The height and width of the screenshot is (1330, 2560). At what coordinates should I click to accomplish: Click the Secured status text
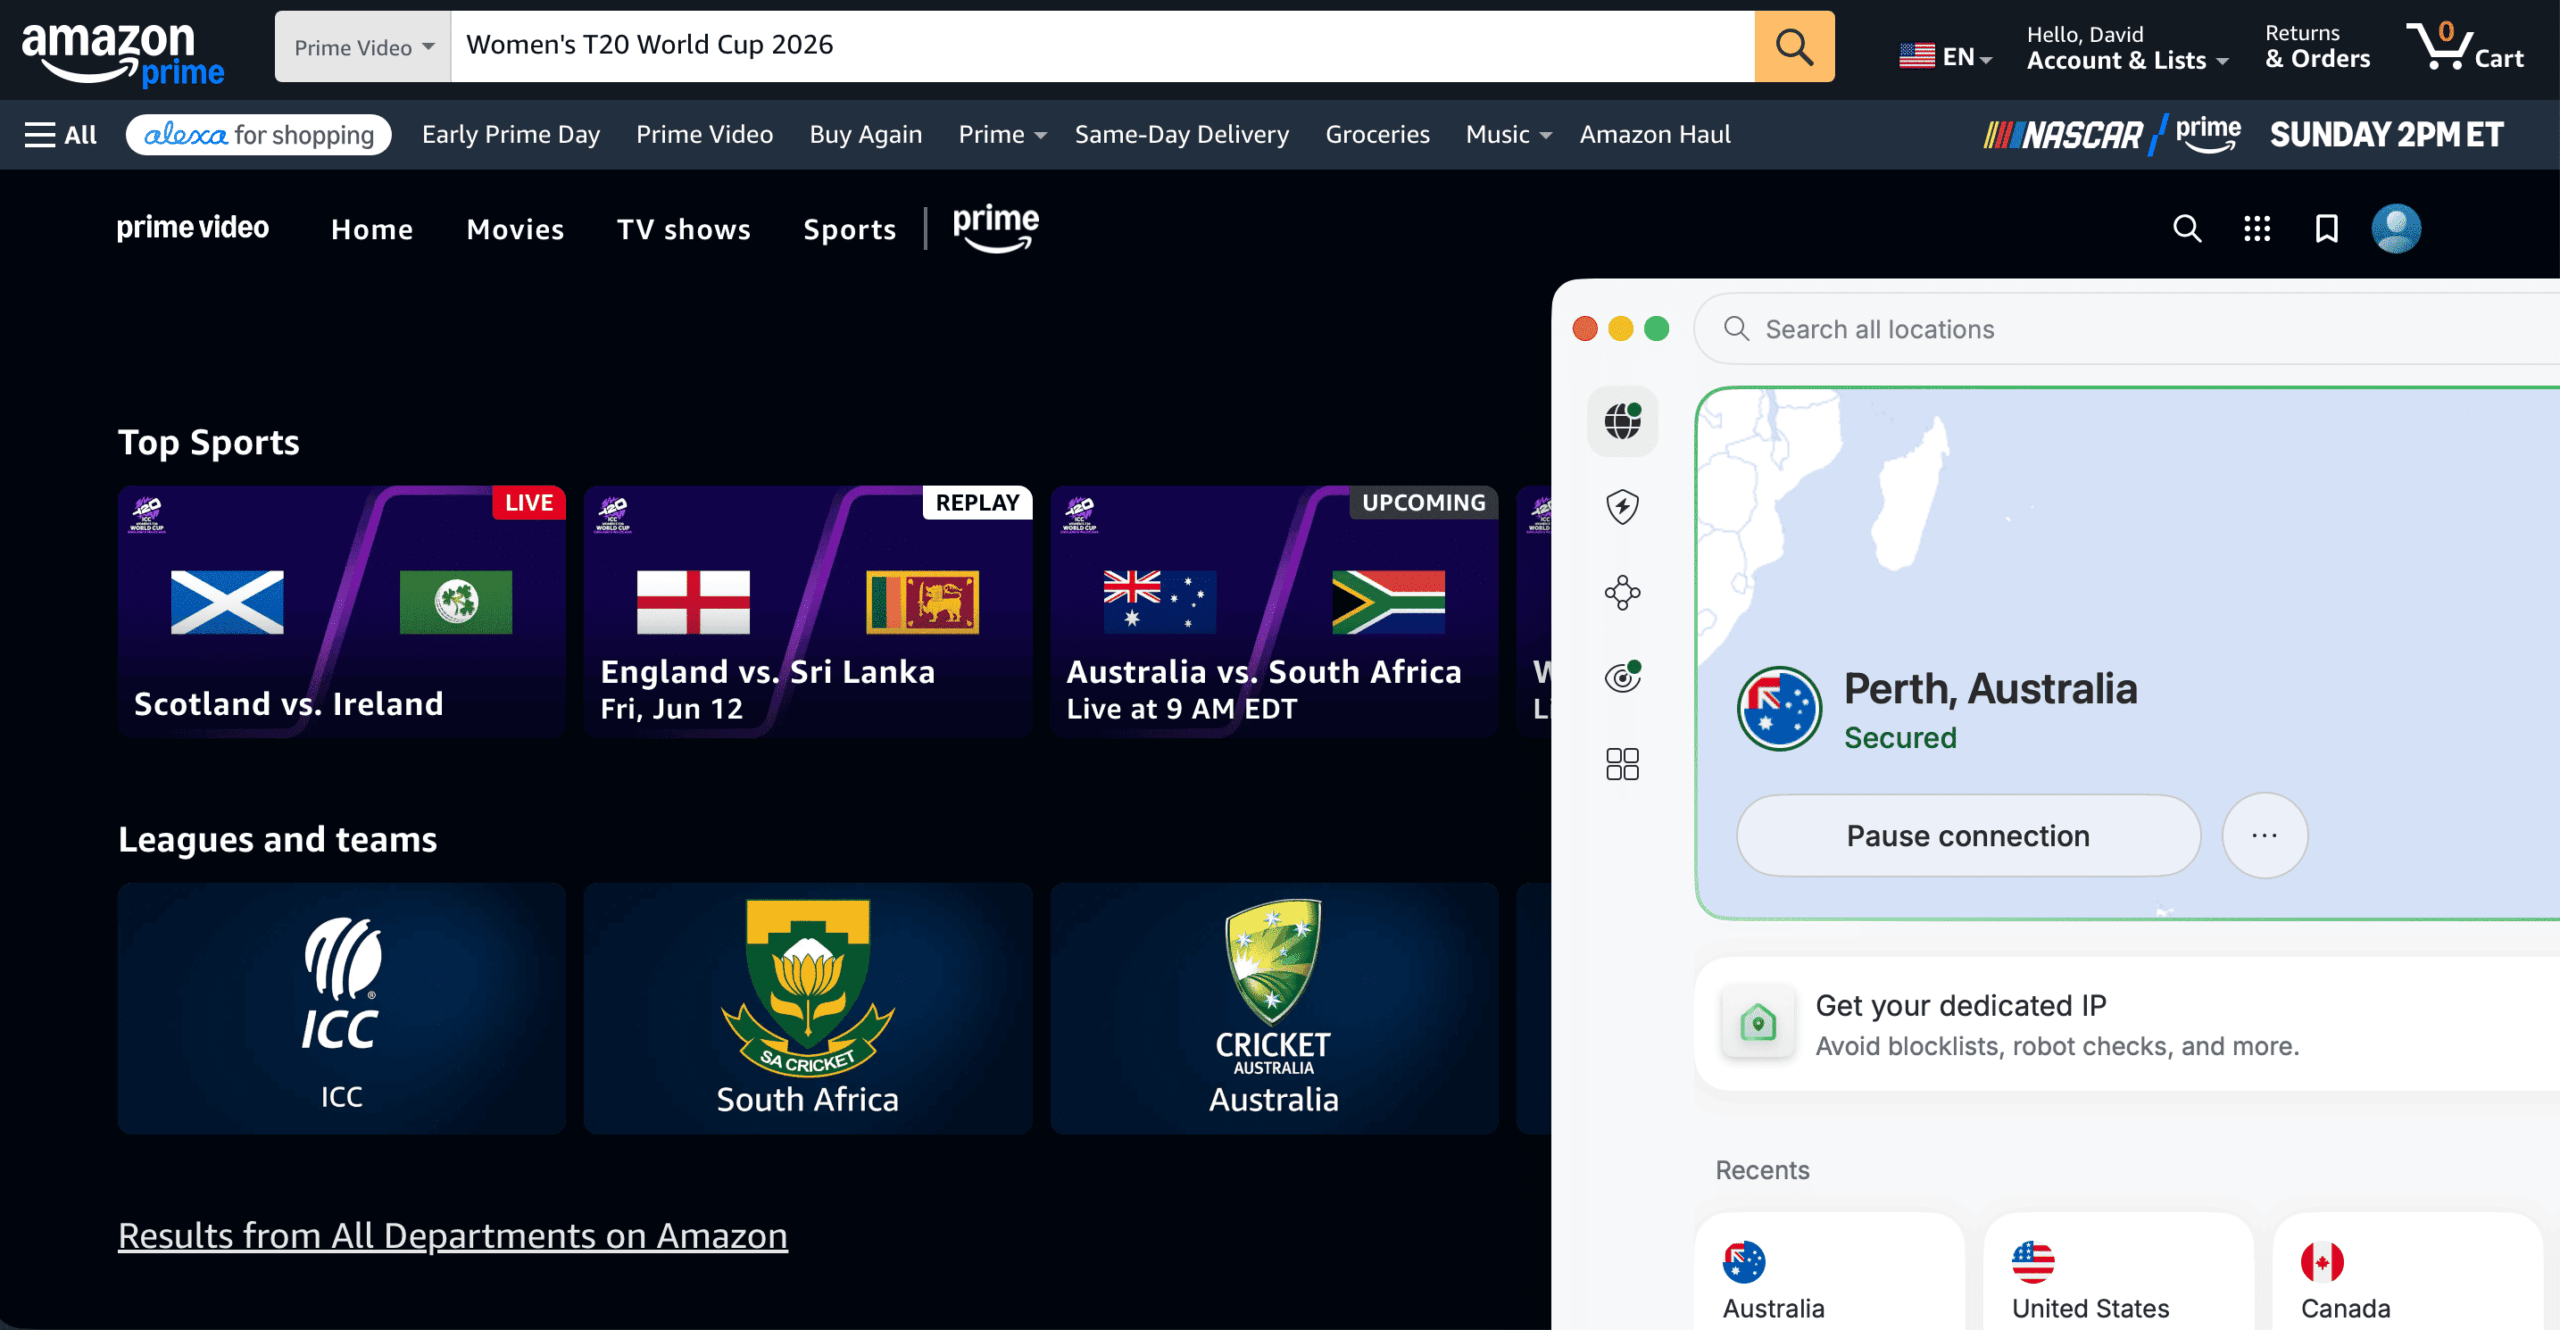click(1900, 738)
